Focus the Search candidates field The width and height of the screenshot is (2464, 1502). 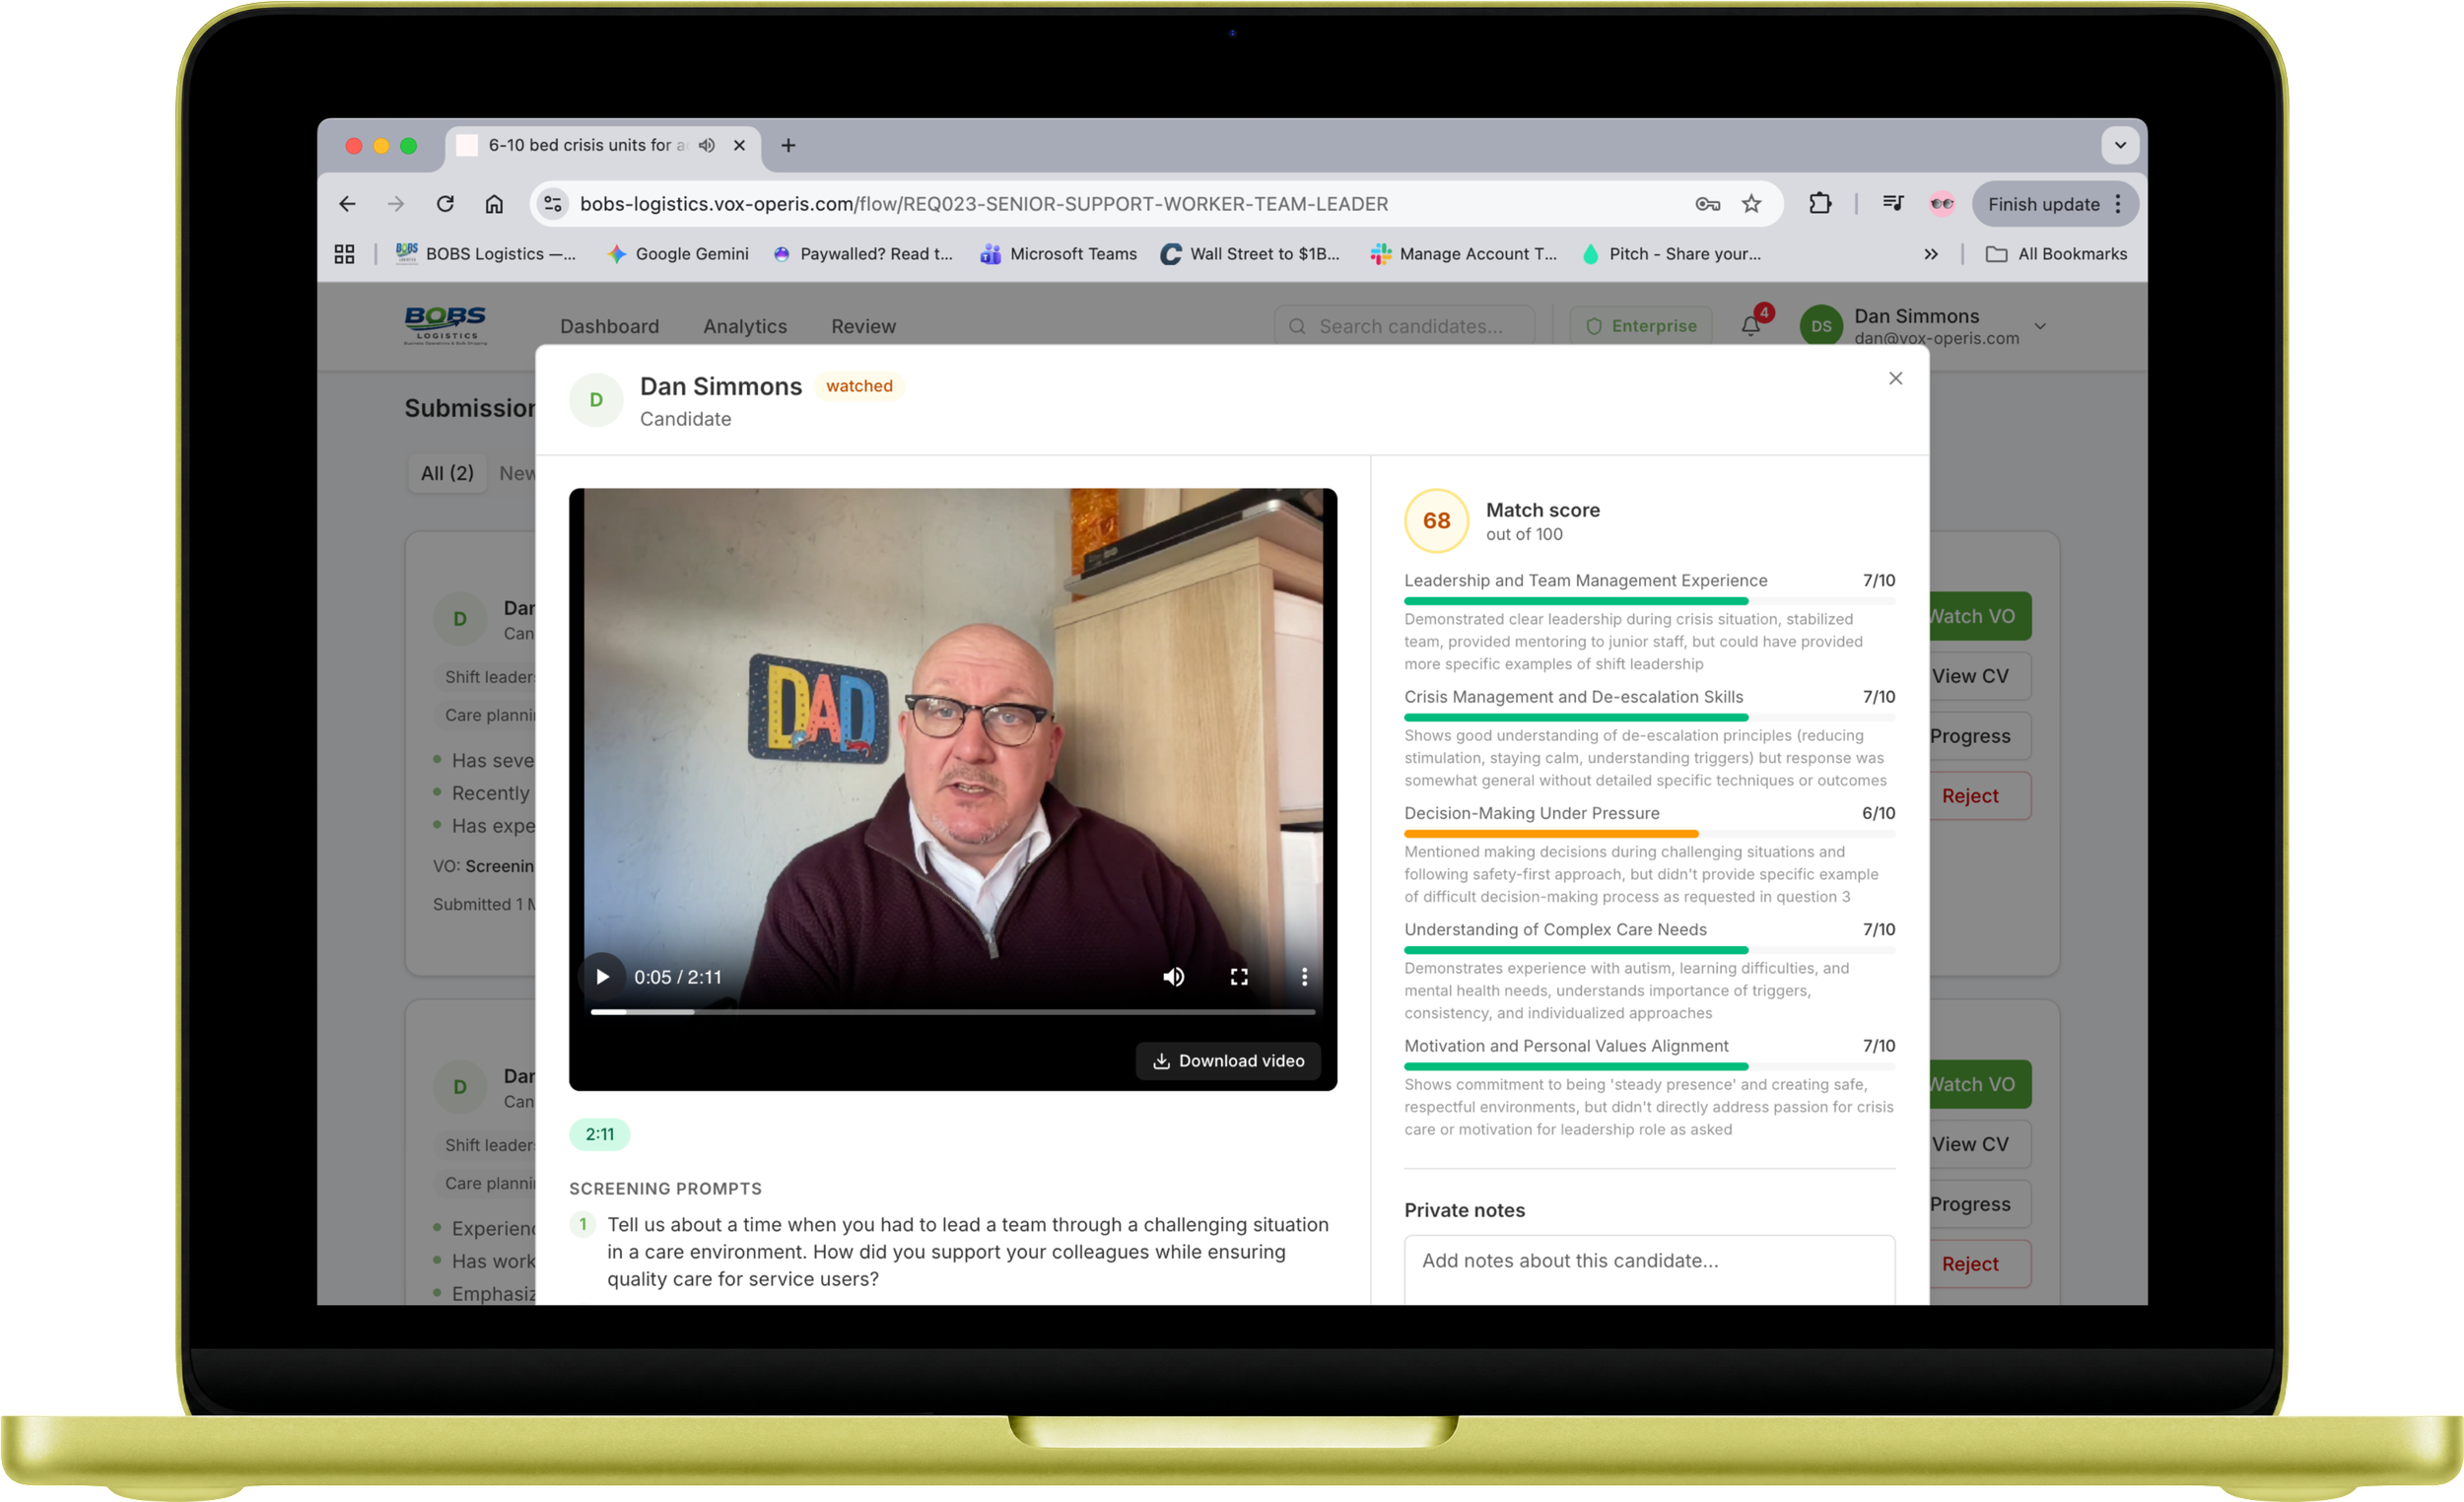coord(1404,326)
